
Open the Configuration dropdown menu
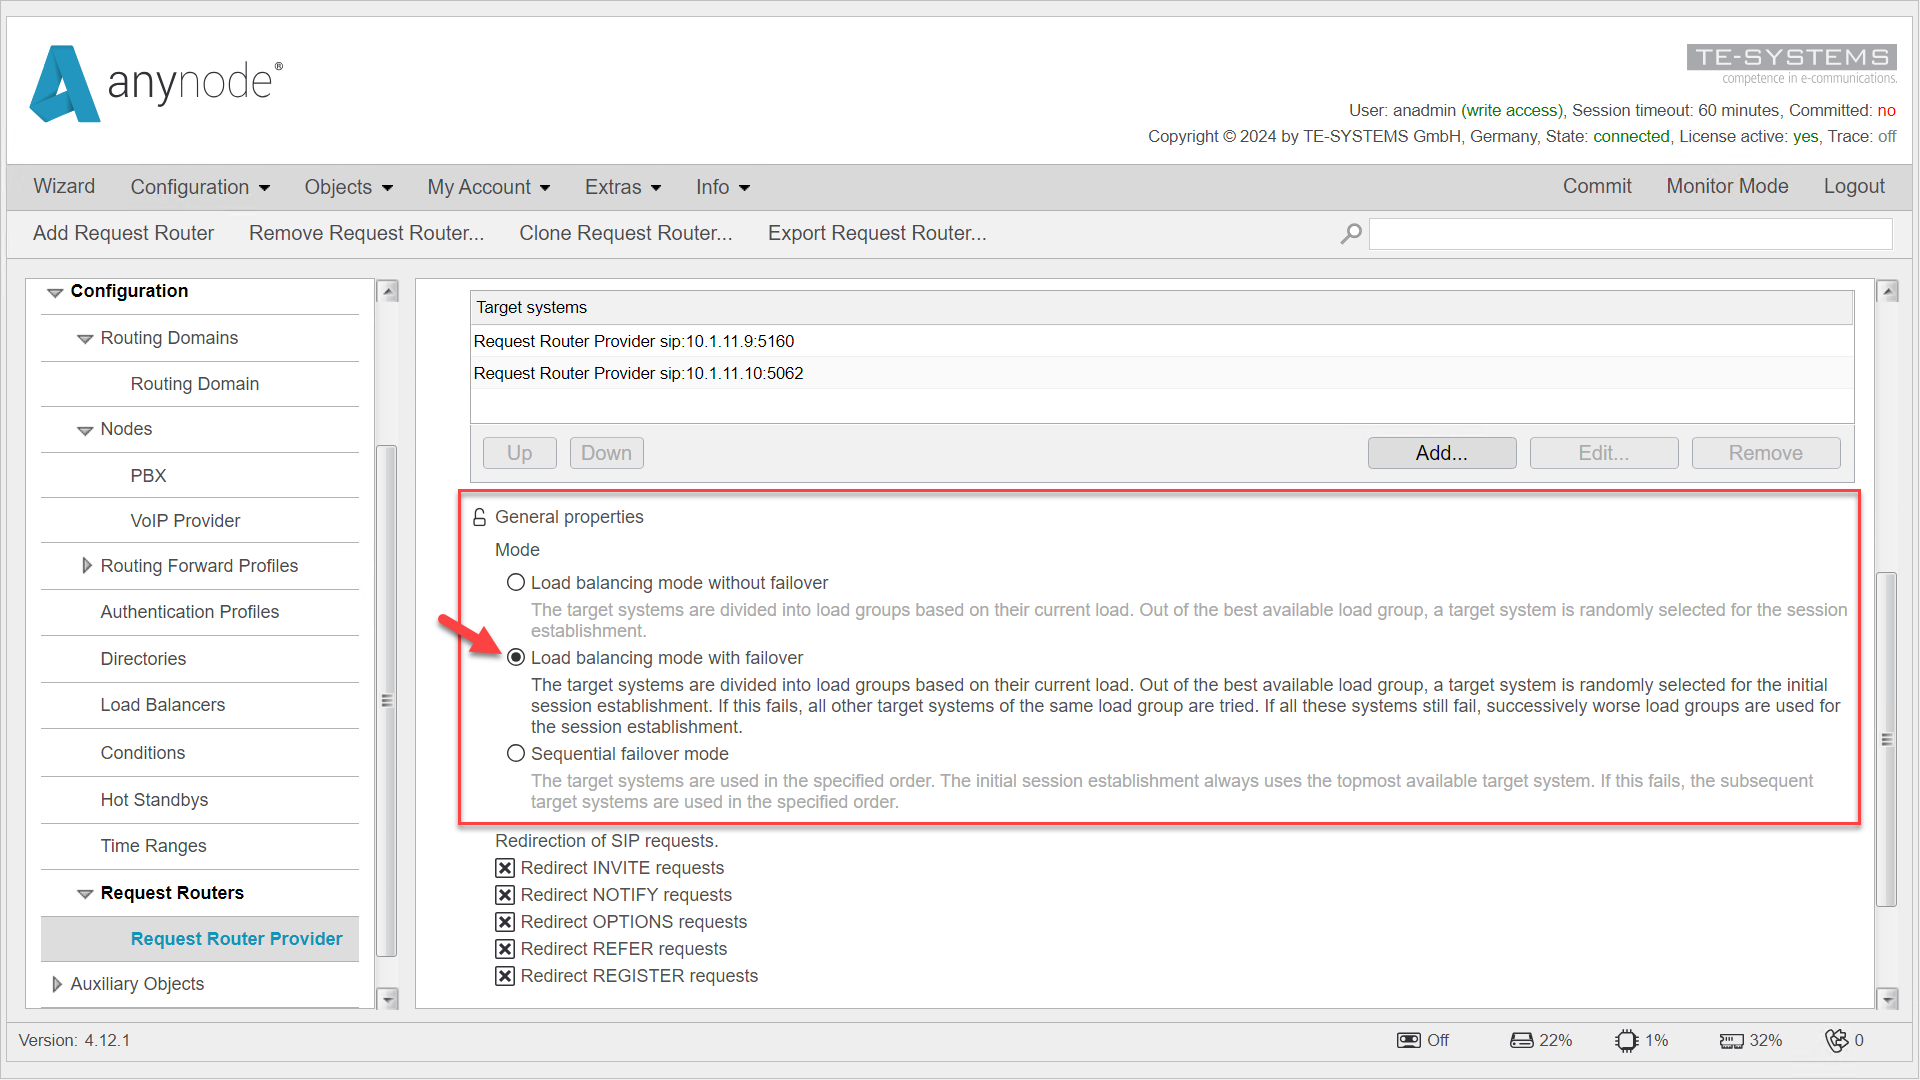(200, 187)
